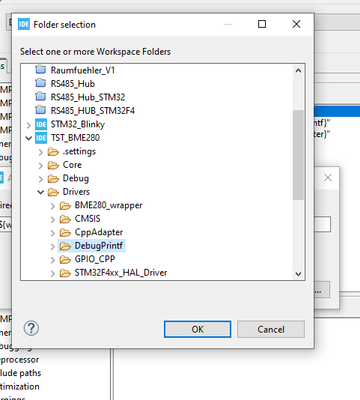
Task: Select the .settings tree label
Action: 79,151
